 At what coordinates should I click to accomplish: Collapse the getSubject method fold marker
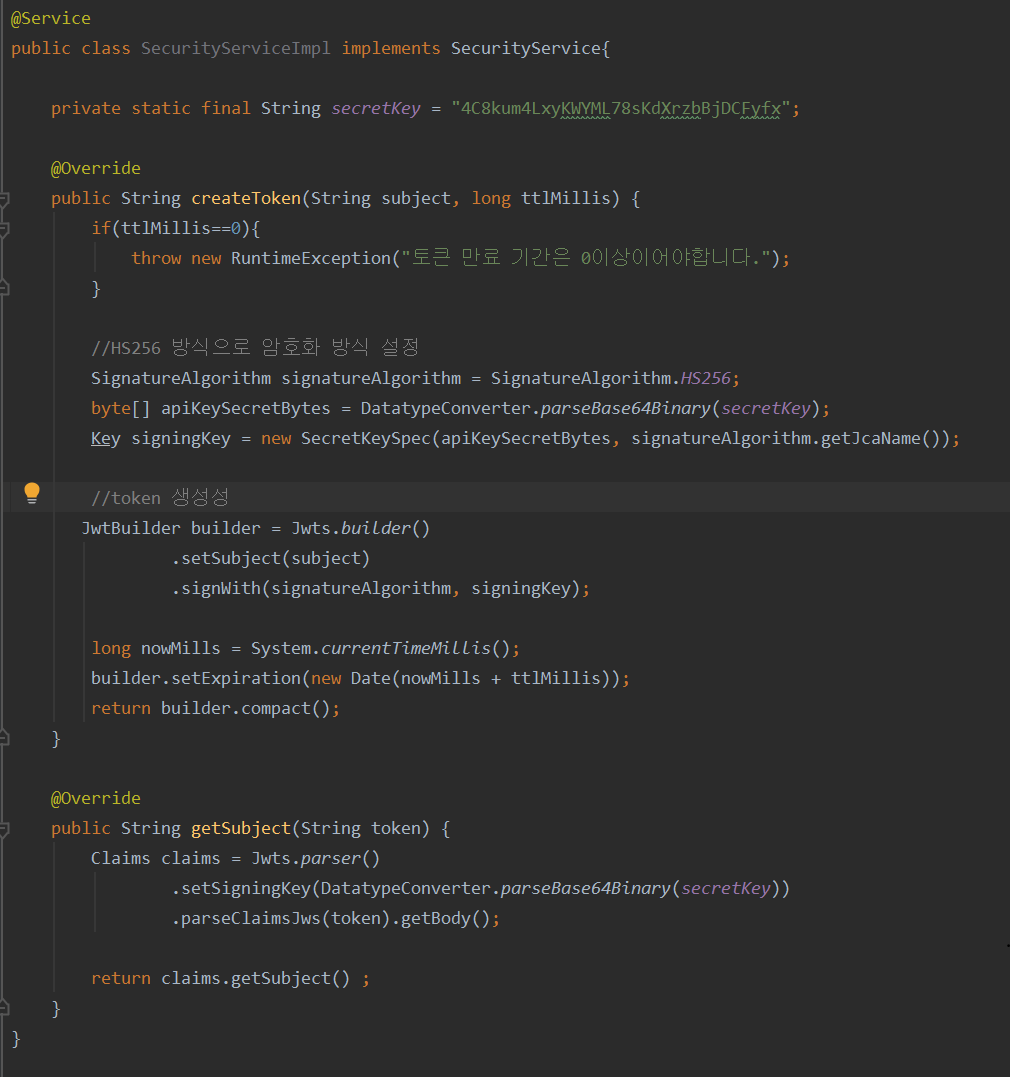(3, 830)
